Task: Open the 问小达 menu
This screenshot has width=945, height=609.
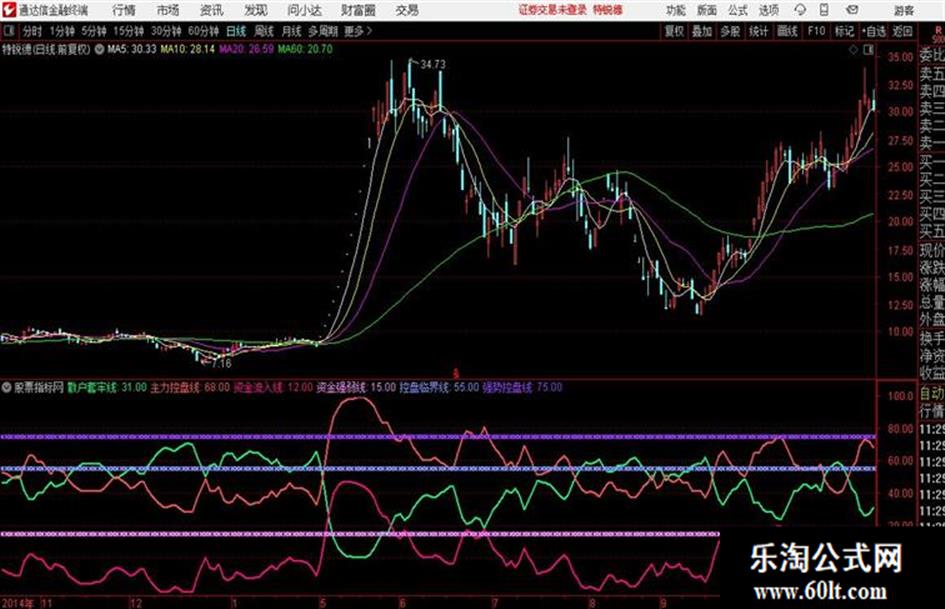Action: 304,10
